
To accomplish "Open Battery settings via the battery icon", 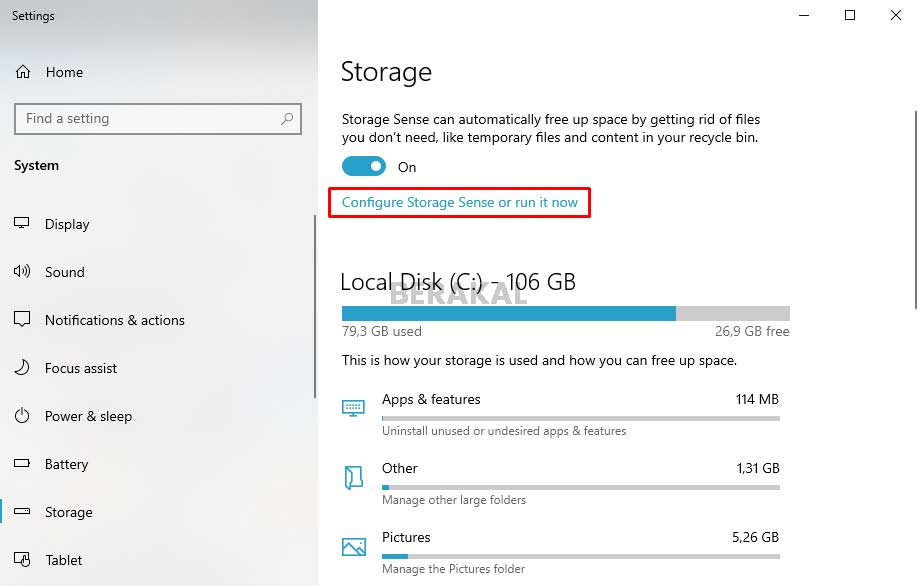I will [21, 464].
